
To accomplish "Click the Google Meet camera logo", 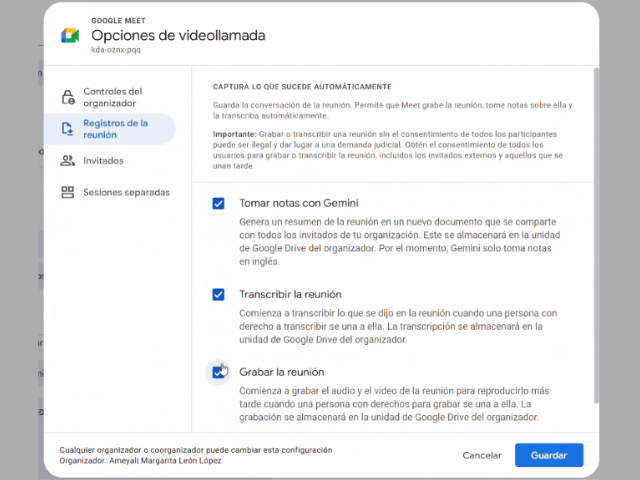I will [70, 36].
